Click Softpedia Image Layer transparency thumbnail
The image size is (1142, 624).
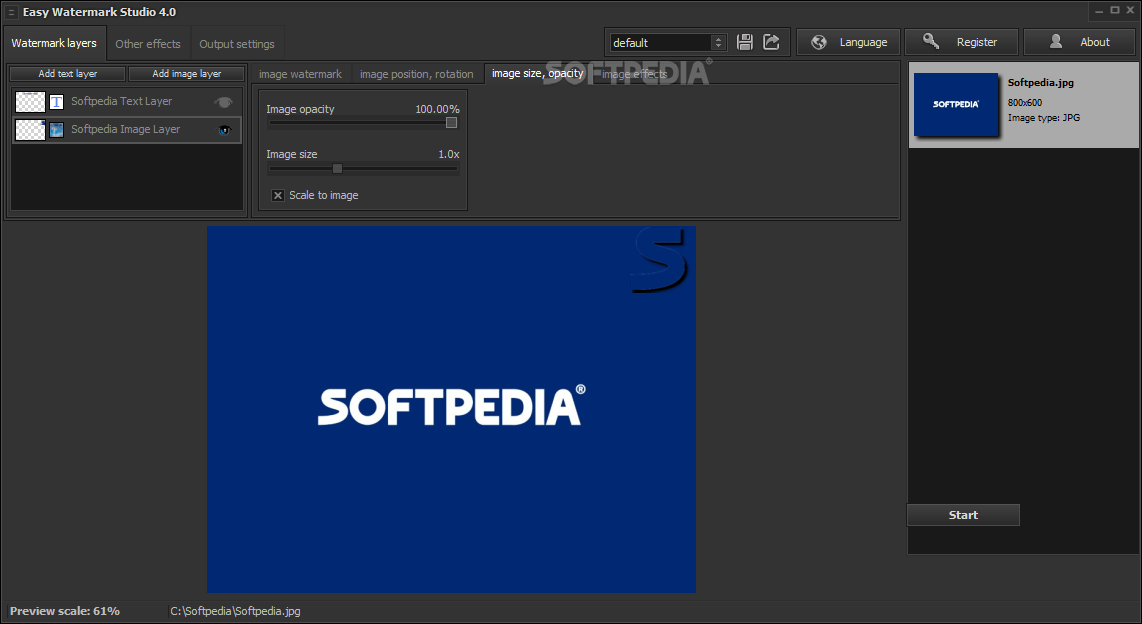click(31, 130)
